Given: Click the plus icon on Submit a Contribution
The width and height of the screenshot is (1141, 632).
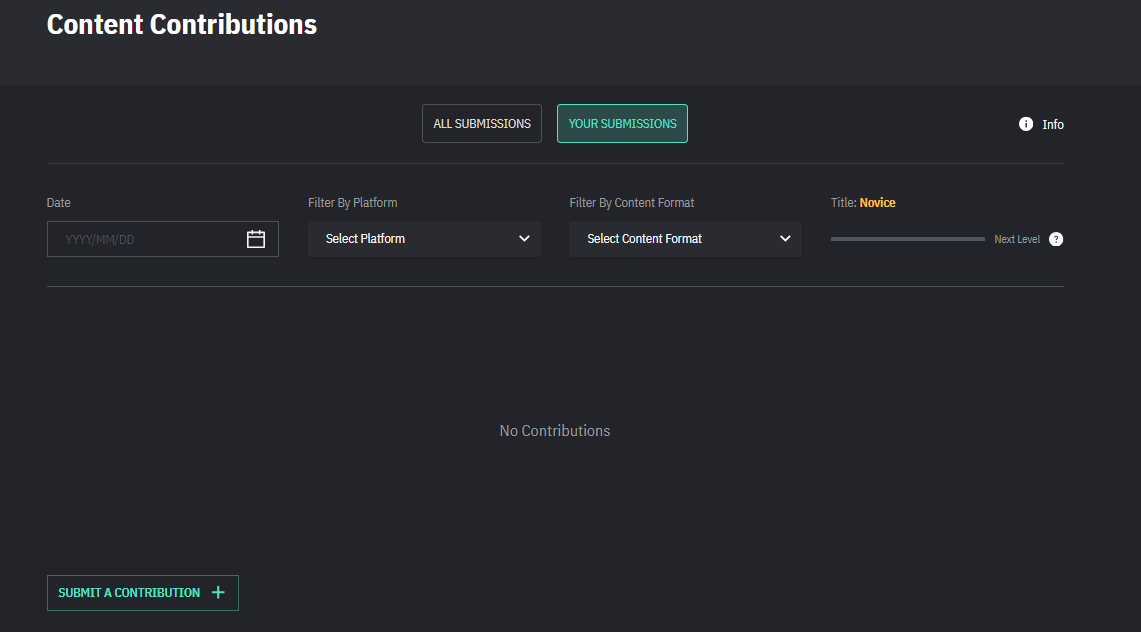Looking at the screenshot, I should [x=218, y=593].
